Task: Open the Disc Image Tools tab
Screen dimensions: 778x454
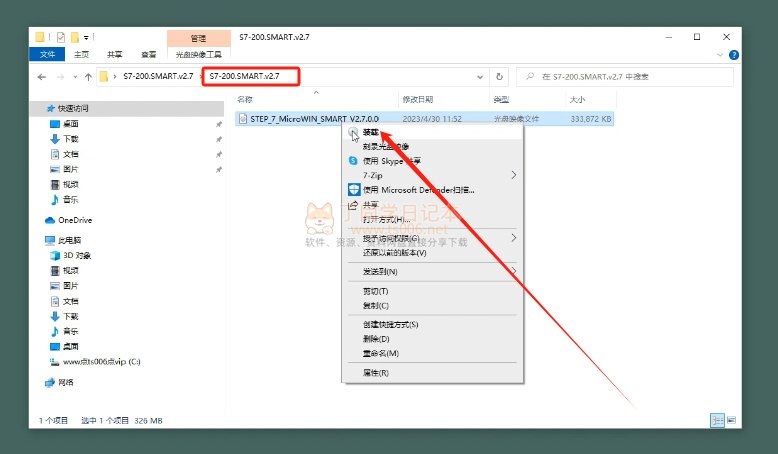Action: tap(198, 55)
